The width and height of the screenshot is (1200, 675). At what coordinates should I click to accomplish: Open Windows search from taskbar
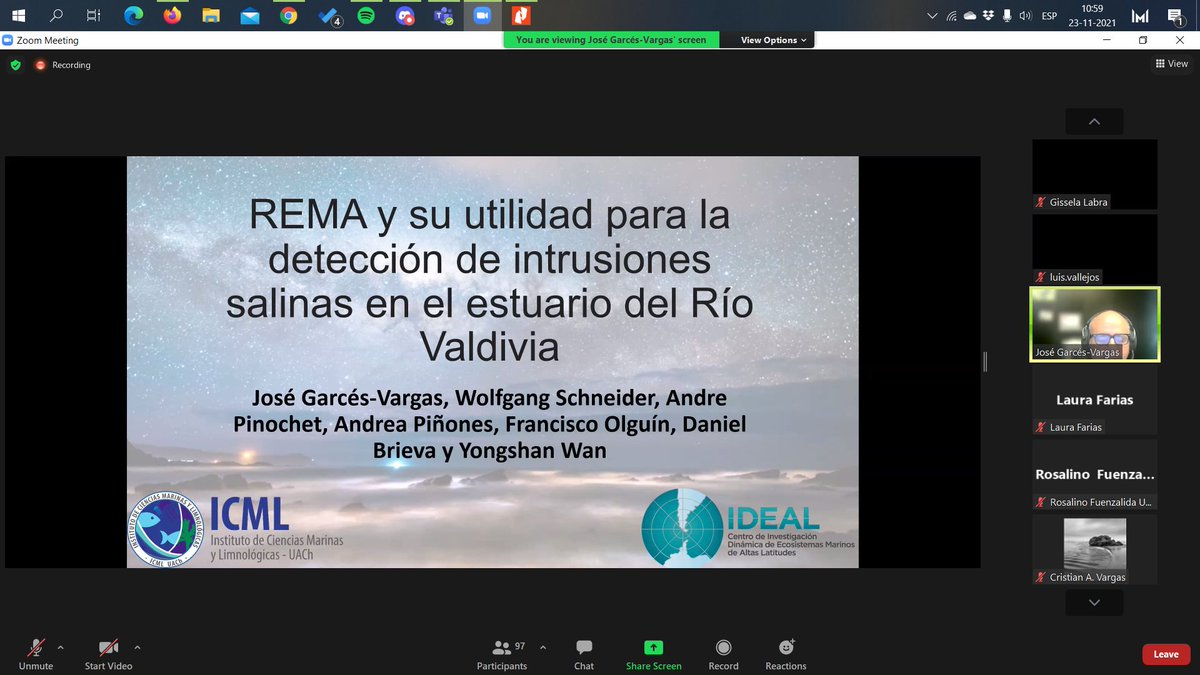[x=56, y=15]
